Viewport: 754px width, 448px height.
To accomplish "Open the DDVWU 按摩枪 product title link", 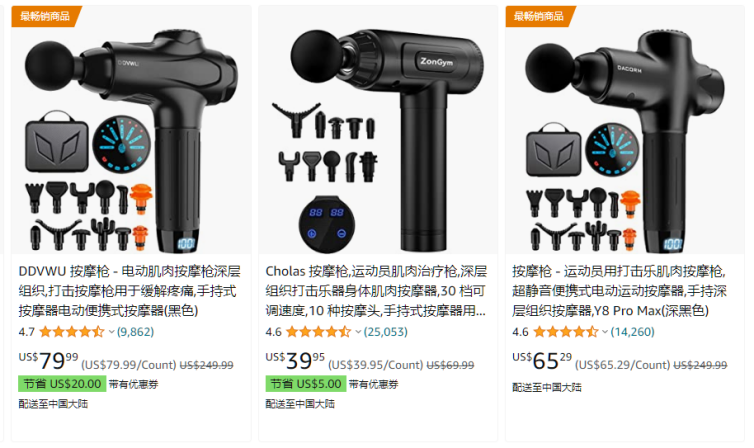I will (x=129, y=291).
